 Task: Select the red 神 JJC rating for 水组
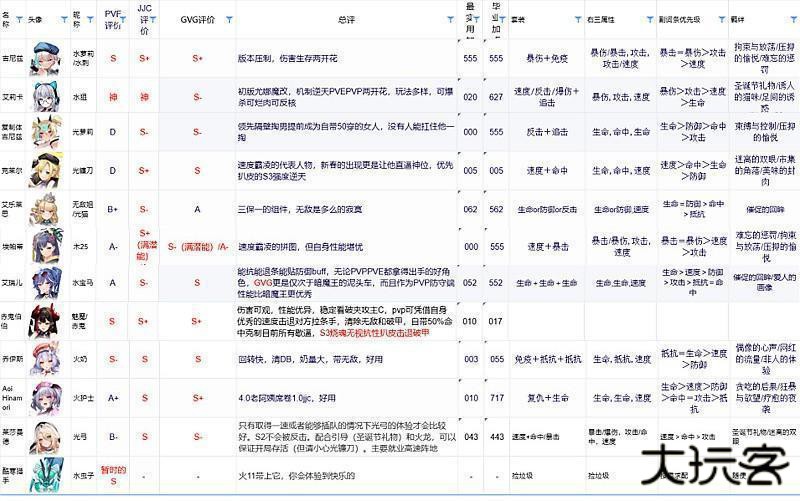144,97
